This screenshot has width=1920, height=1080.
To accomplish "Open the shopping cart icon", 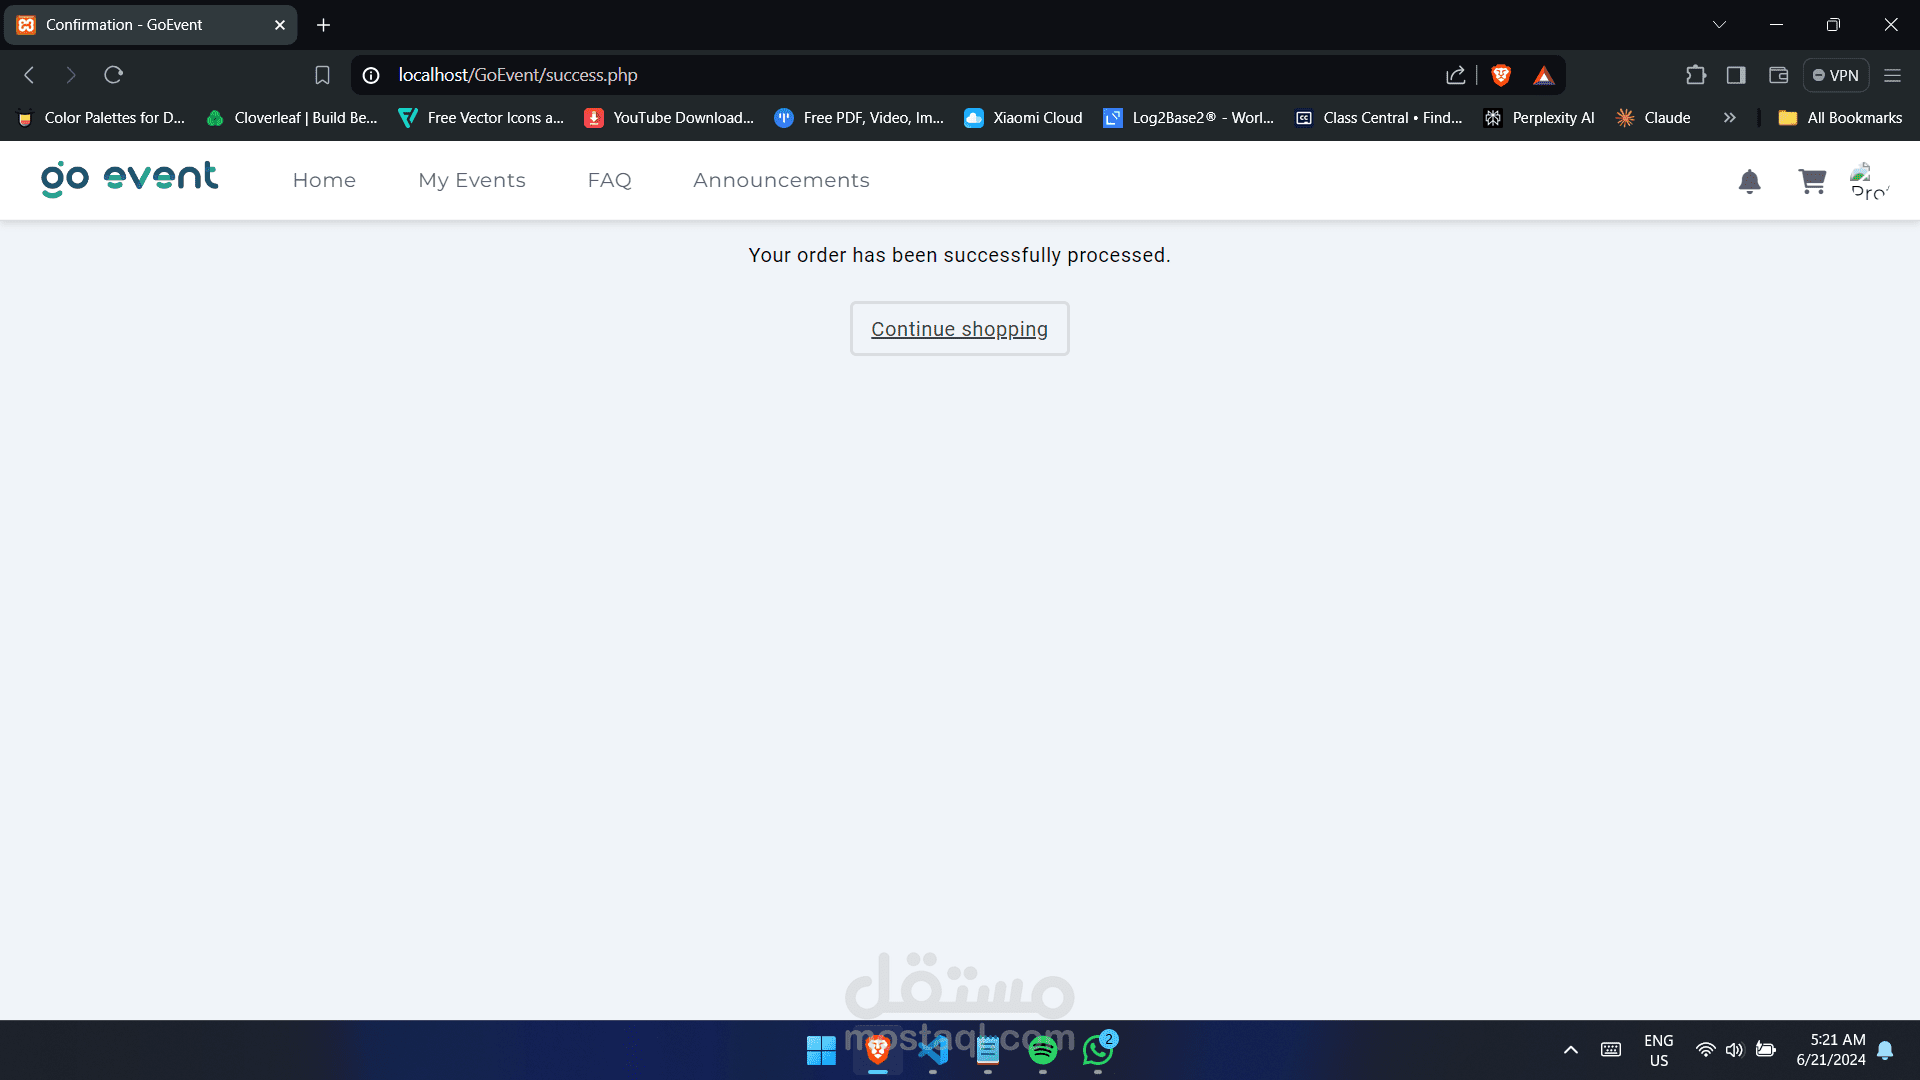I will point(1812,181).
